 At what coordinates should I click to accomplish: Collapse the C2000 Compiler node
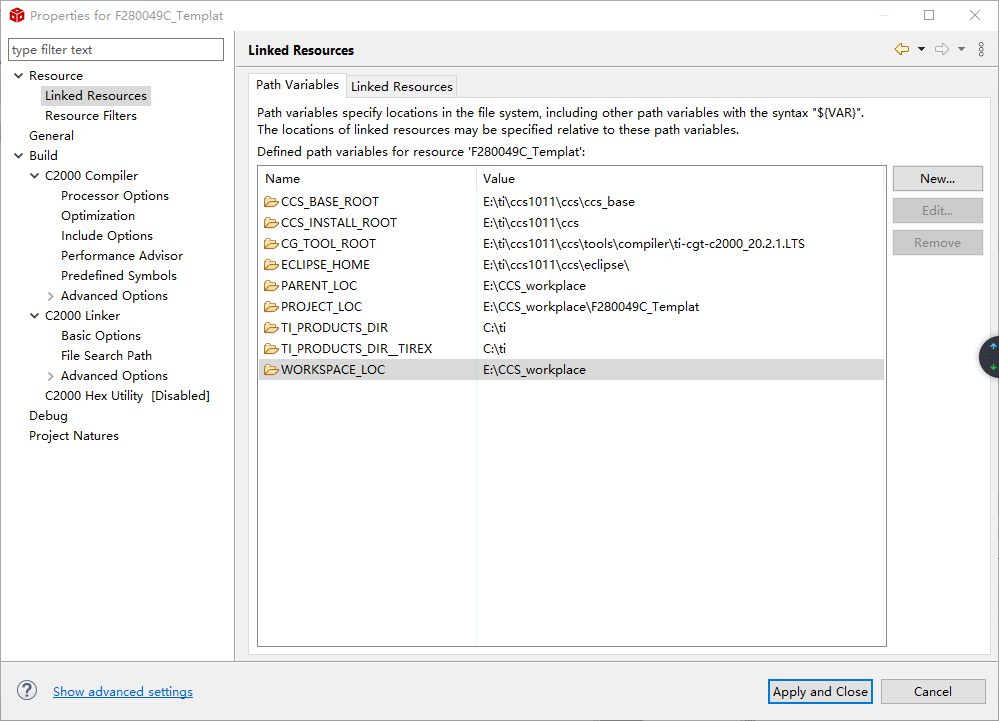(34, 176)
